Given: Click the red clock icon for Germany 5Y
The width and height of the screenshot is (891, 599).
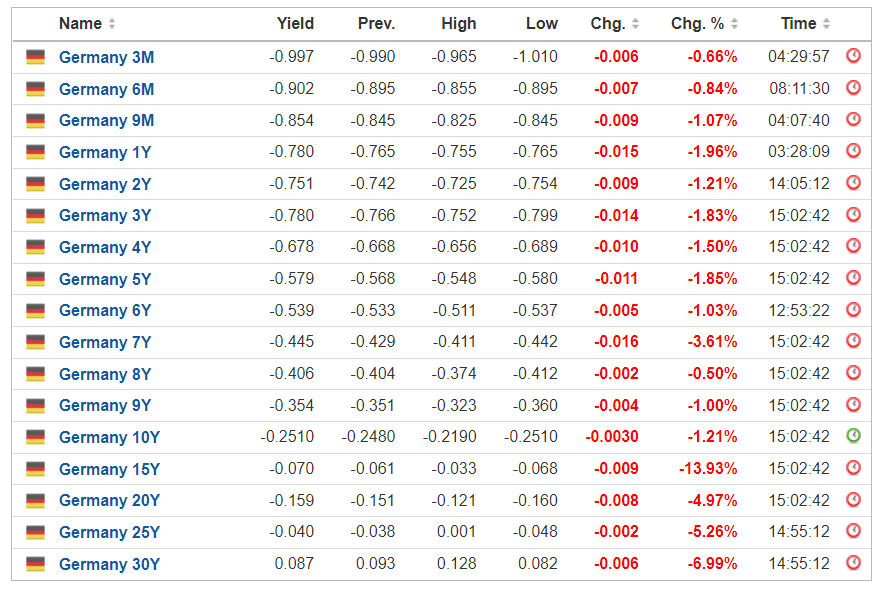Looking at the screenshot, I should (x=853, y=278).
